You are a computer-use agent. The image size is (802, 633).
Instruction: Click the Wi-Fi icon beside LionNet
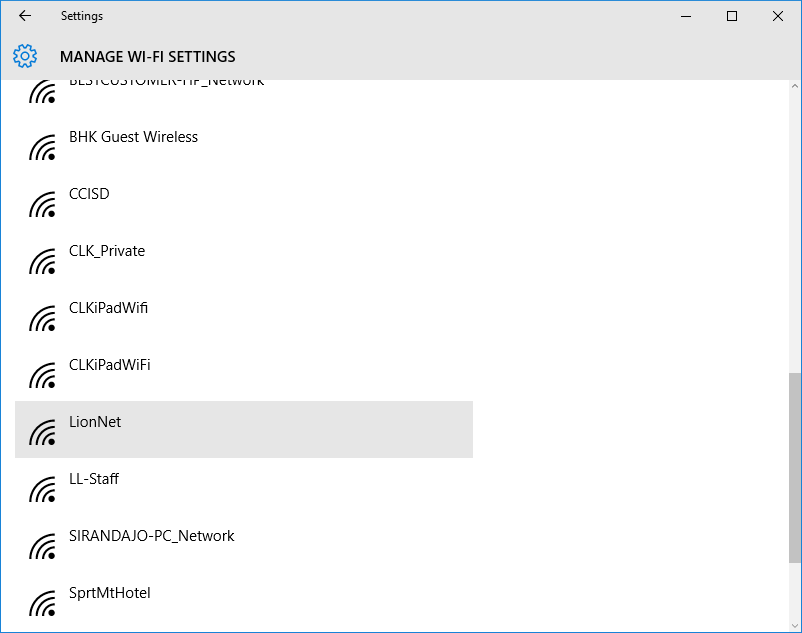[42, 432]
